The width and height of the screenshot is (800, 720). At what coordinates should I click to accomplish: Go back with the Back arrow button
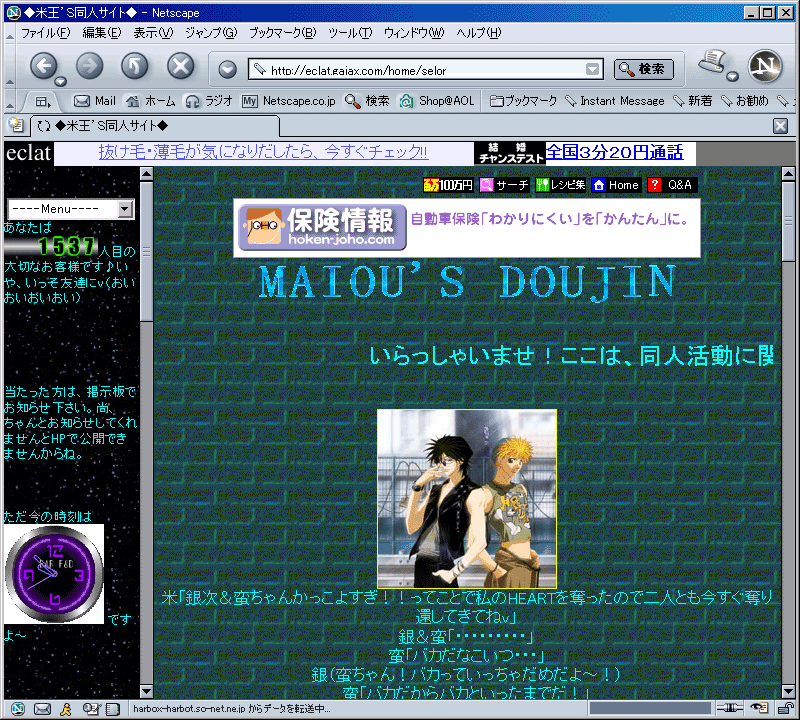coord(43,66)
